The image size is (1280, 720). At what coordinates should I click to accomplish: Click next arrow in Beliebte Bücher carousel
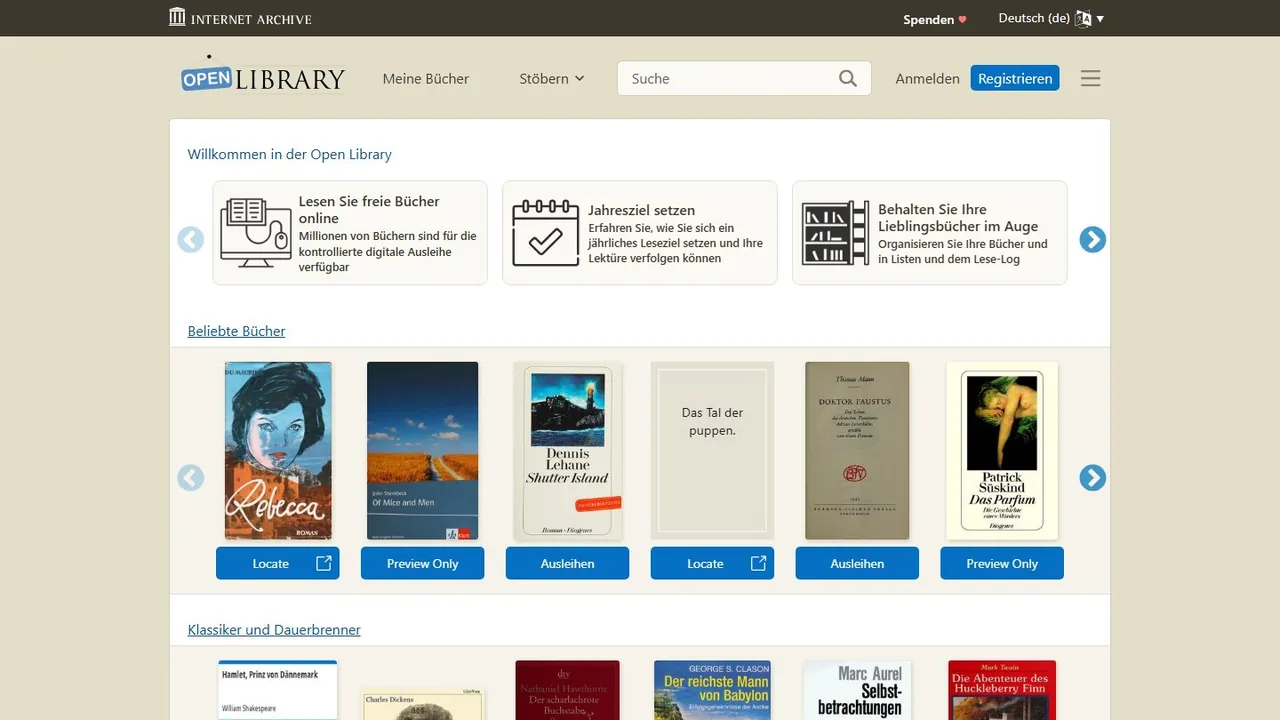pyautogui.click(x=1092, y=478)
